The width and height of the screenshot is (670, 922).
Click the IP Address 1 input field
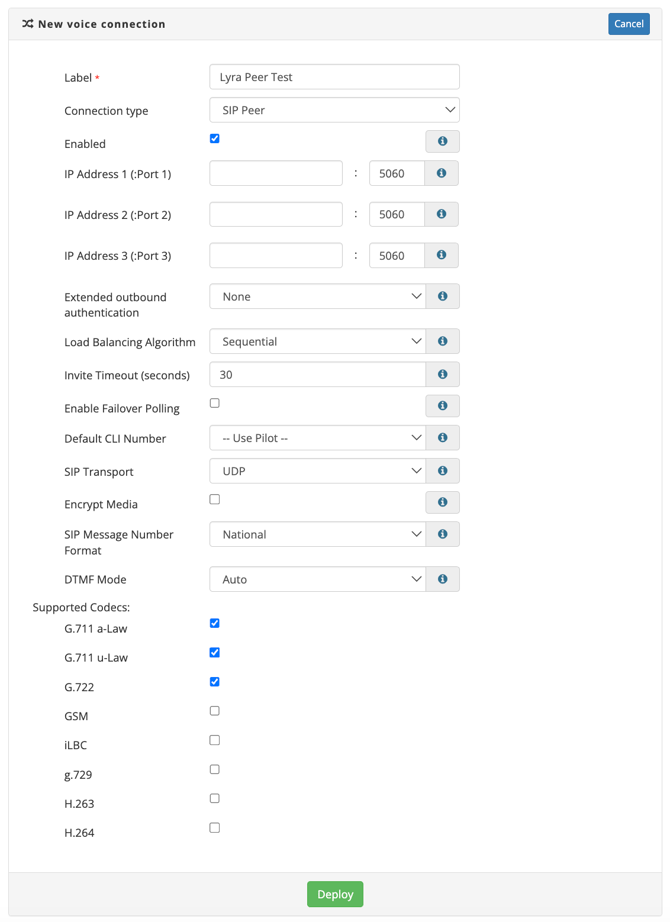click(276, 174)
